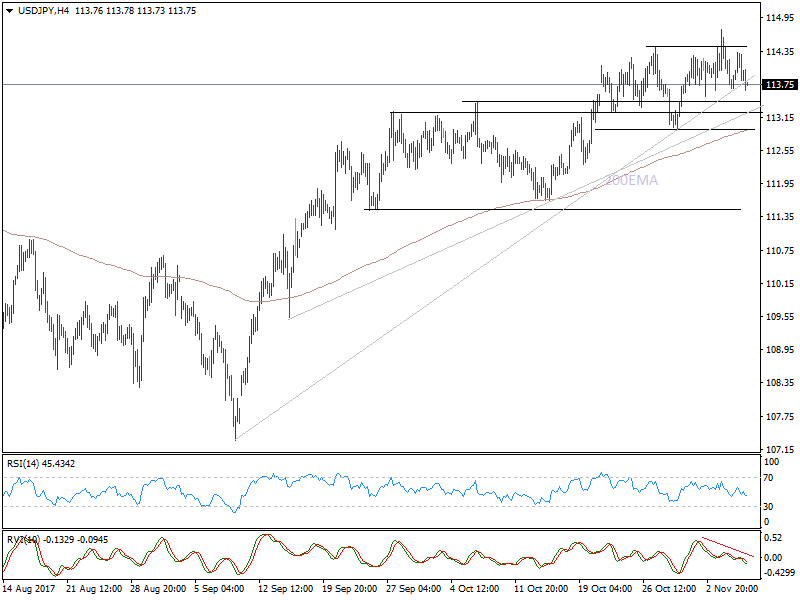Image resolution: width=800 pixels, height=600 pixels.
Task: Select the USDJPY,H4 chart title text
Action: pos(43,11)
